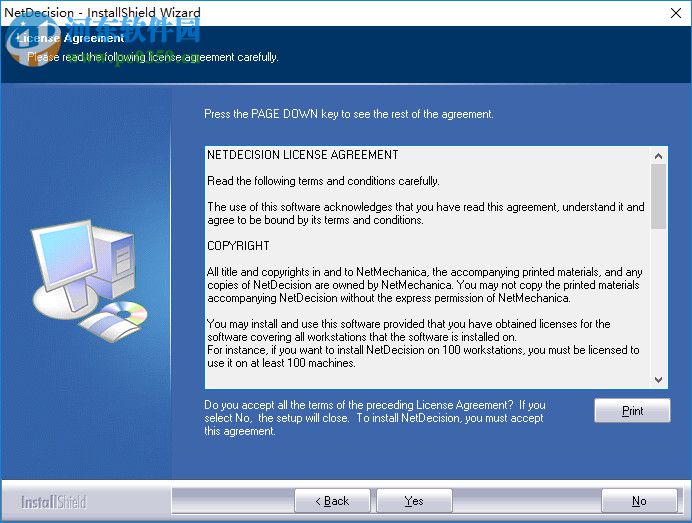Click the 'License Agreement' header title

click(71, 38)
